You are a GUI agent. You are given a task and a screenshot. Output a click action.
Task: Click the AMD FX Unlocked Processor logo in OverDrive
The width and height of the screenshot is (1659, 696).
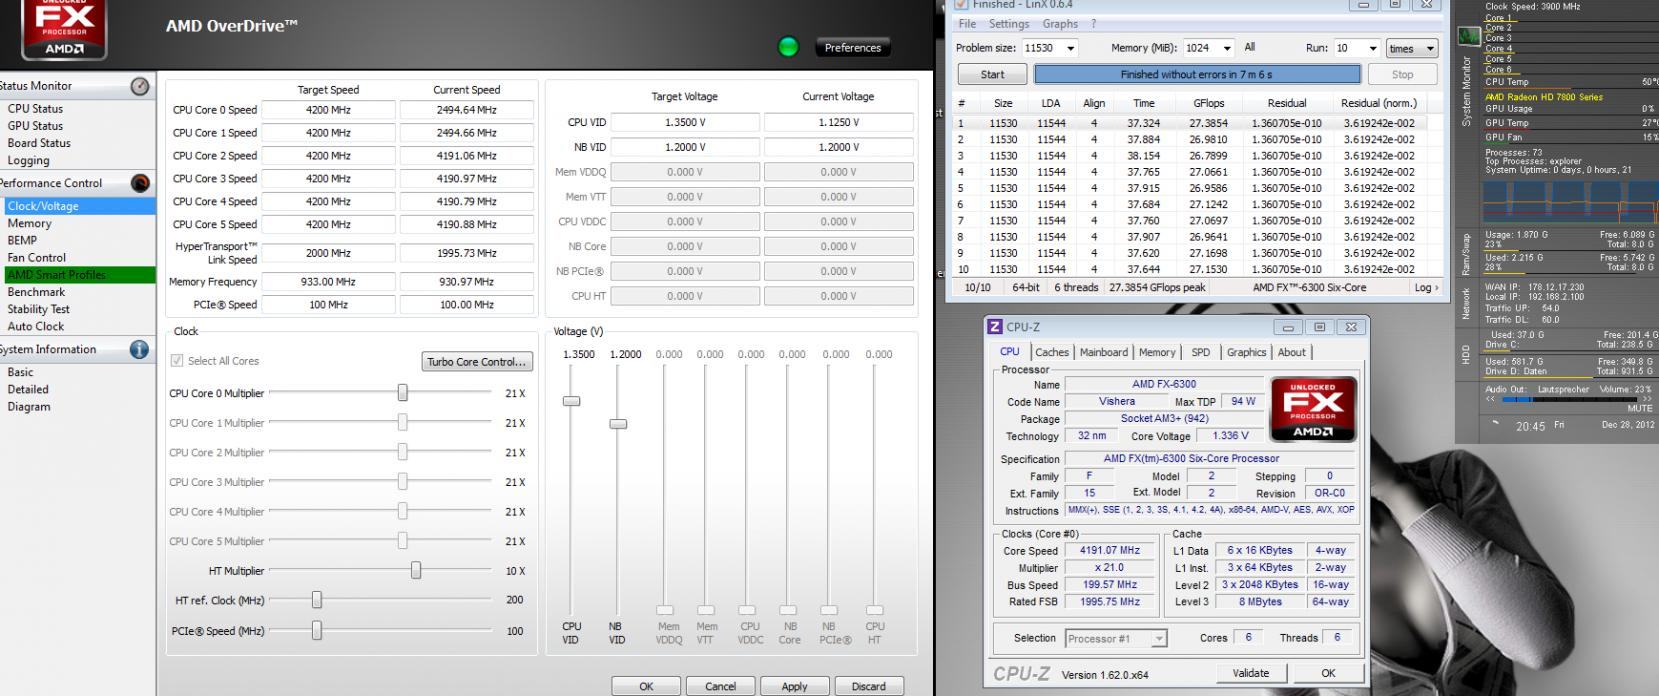[64, 29]
